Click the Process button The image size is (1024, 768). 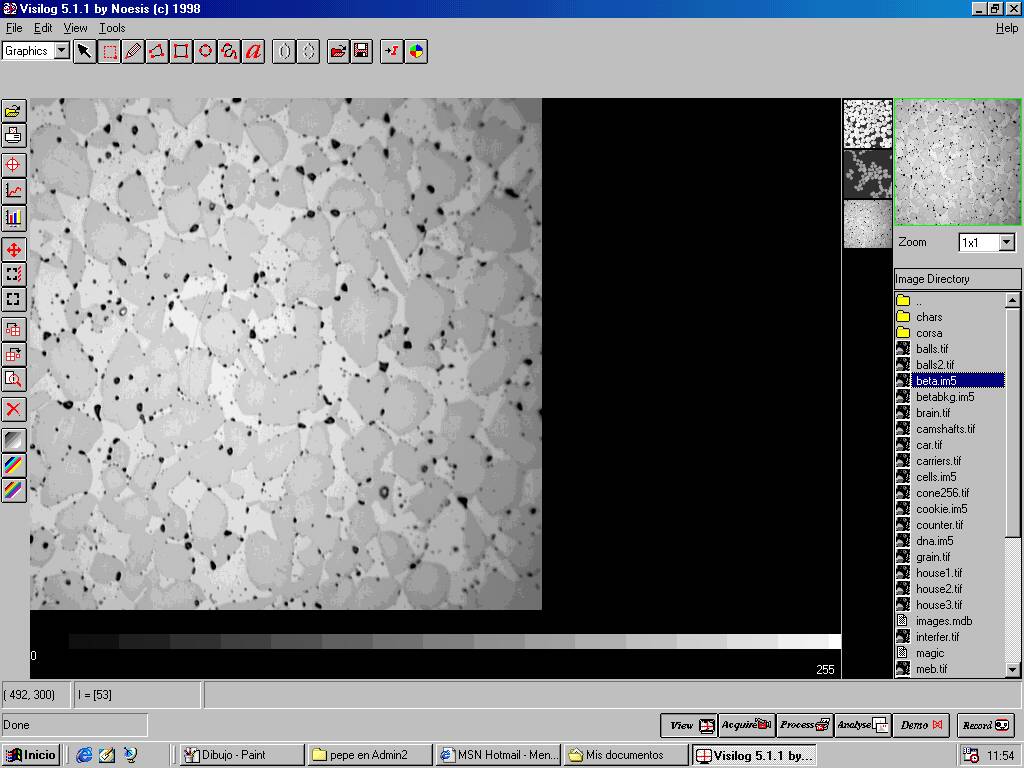coord(805,725)
